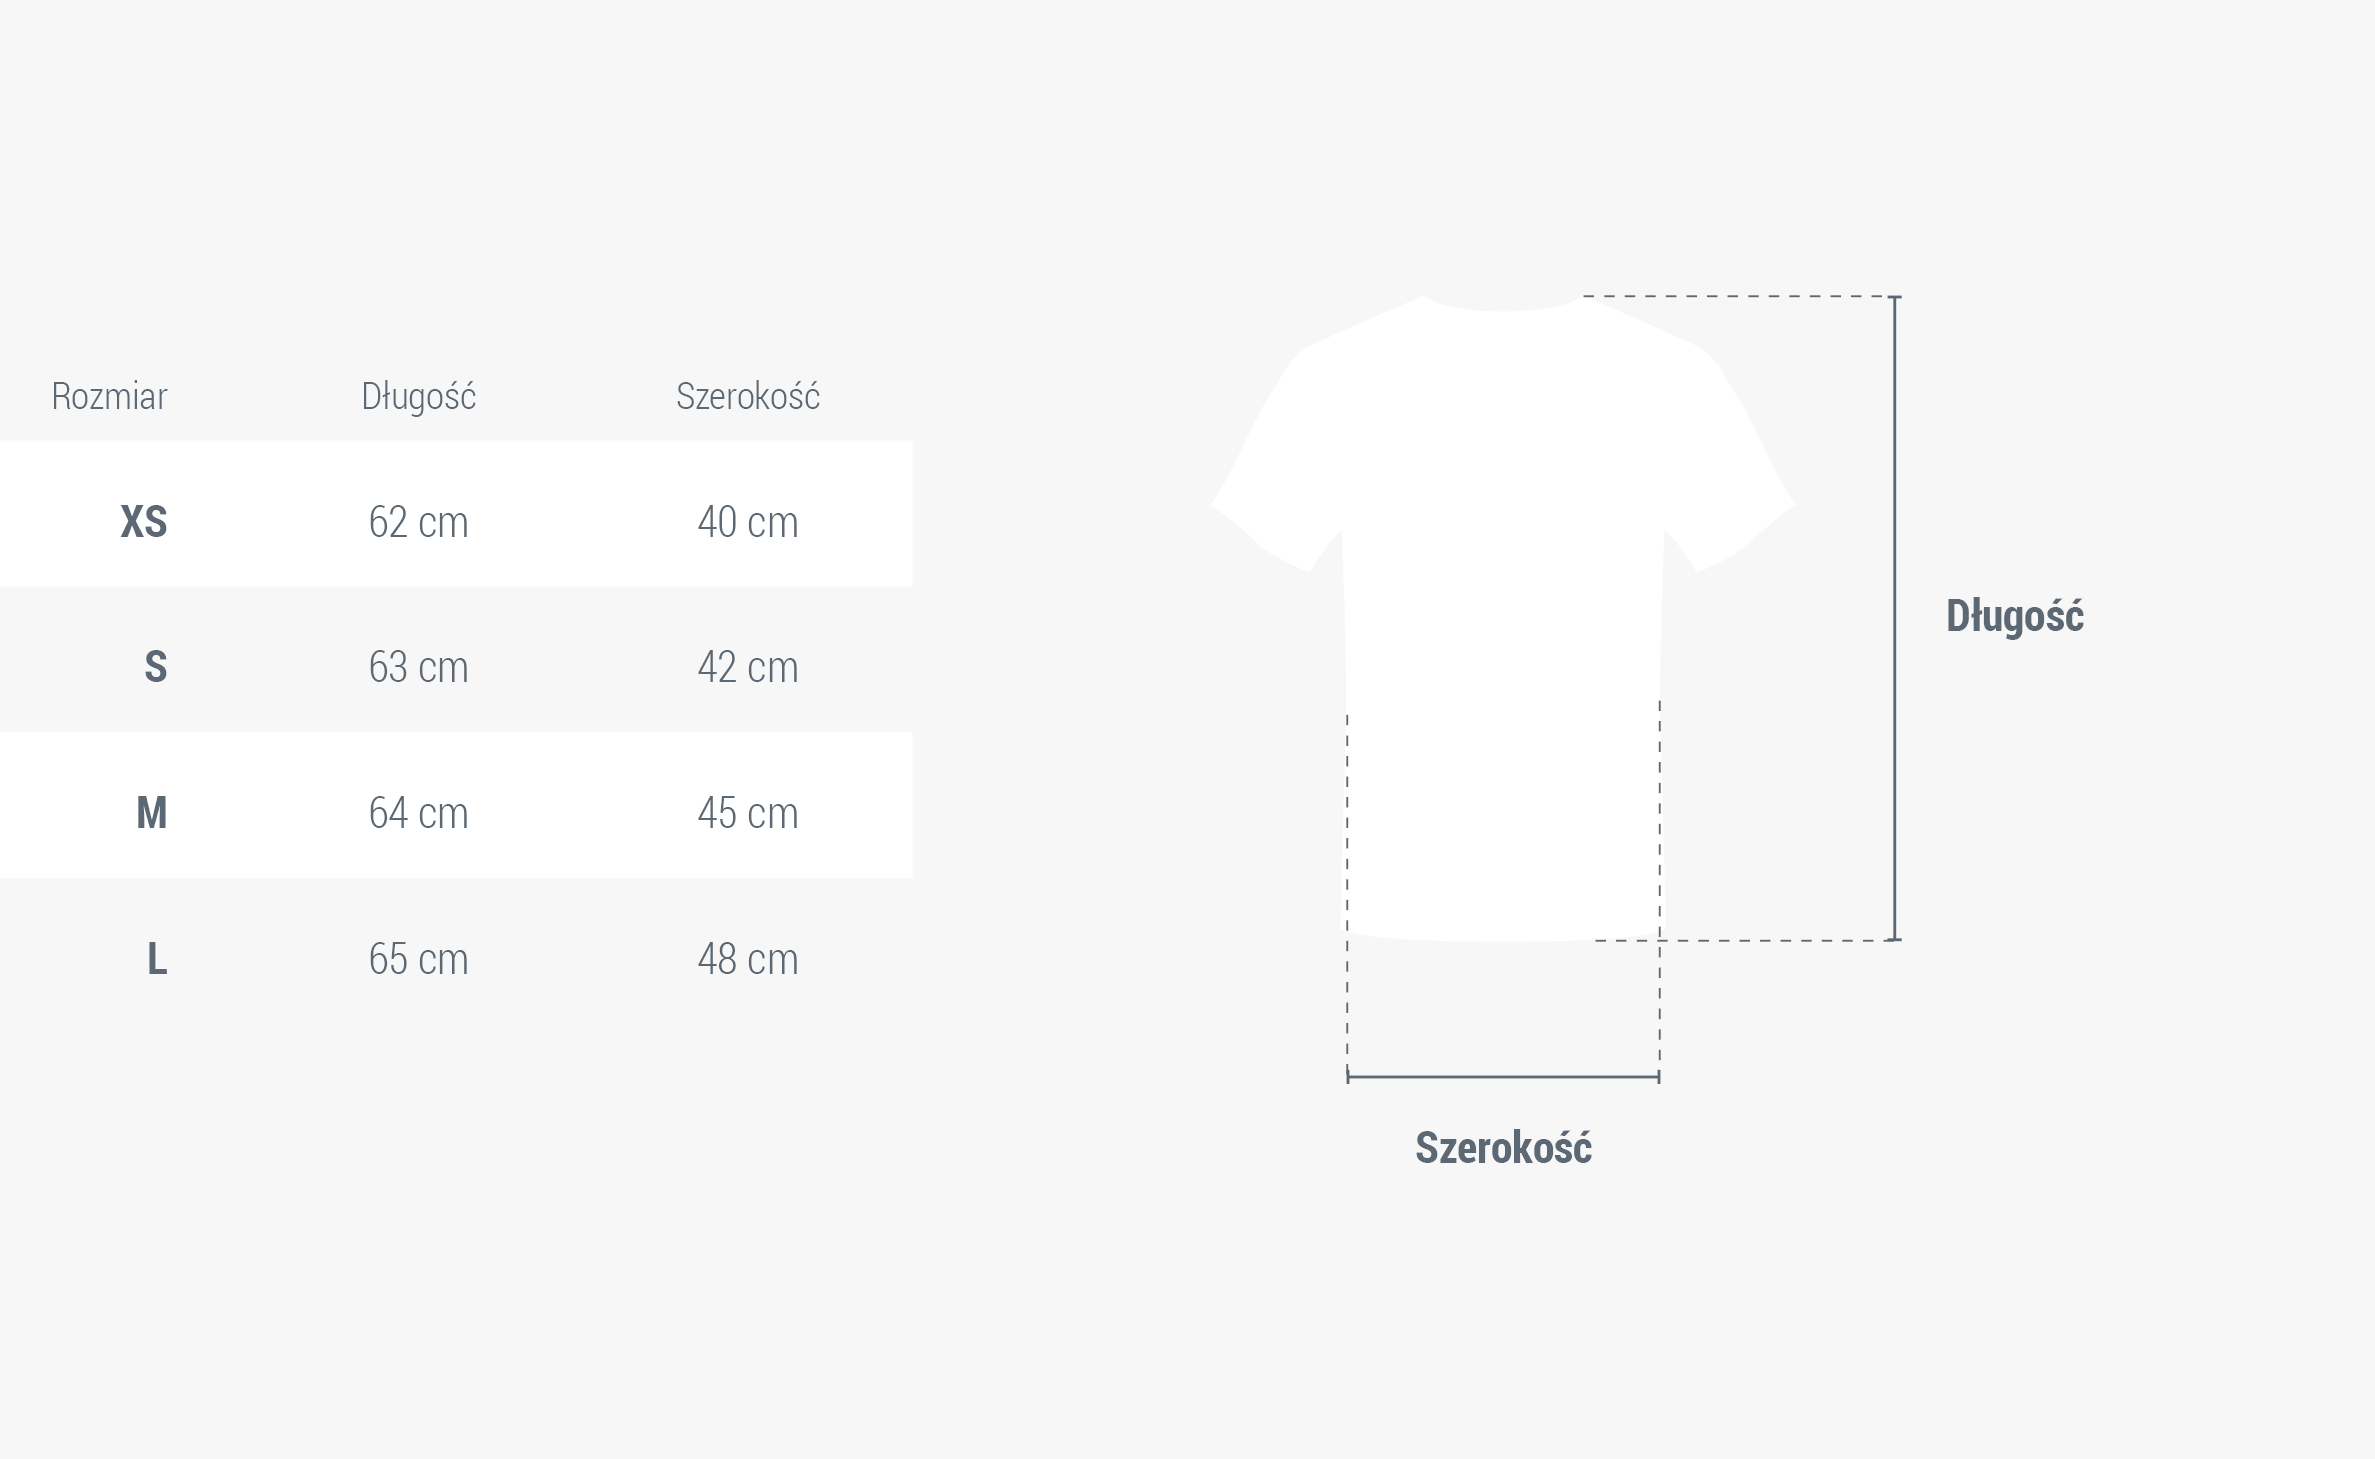Click the 64 cm length value

coord(418,813)
